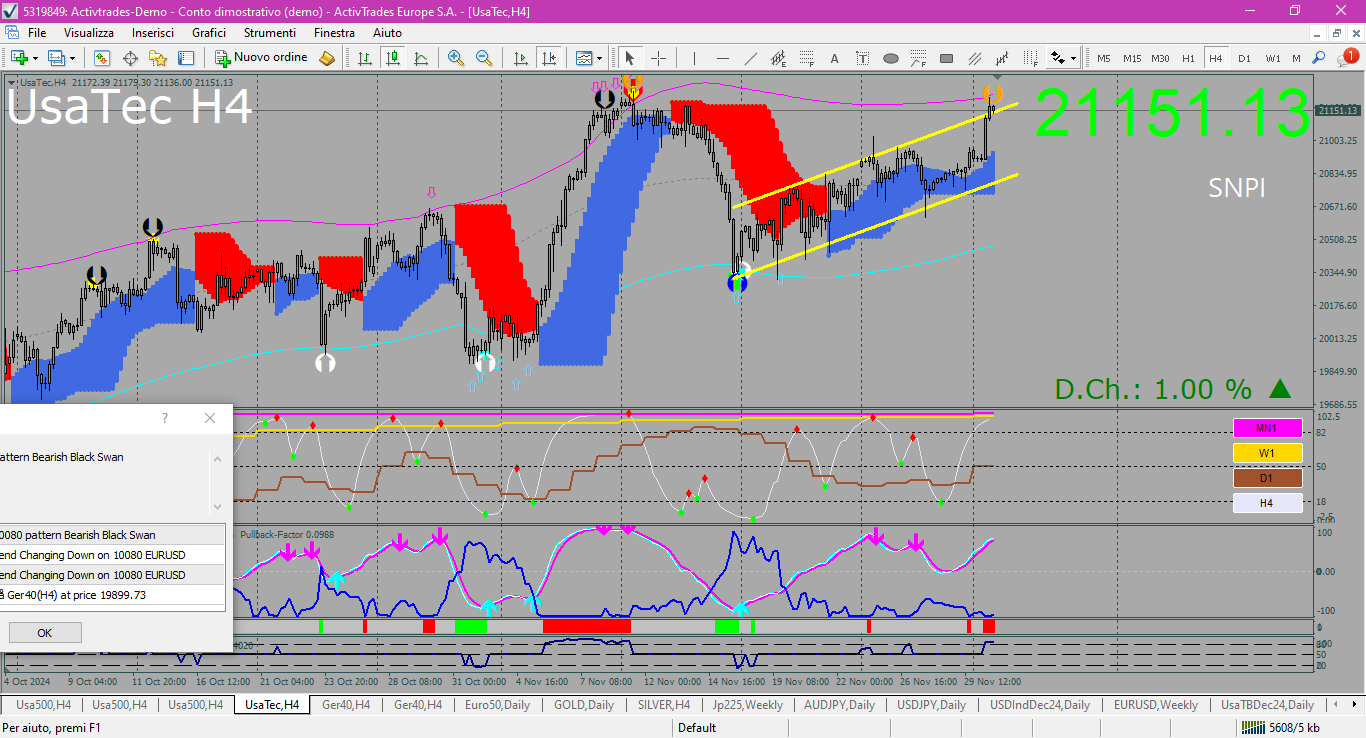Open the Strumenti menu
Screen dimensions: 1366x738
pyautogui.click(x=270, y=32)
